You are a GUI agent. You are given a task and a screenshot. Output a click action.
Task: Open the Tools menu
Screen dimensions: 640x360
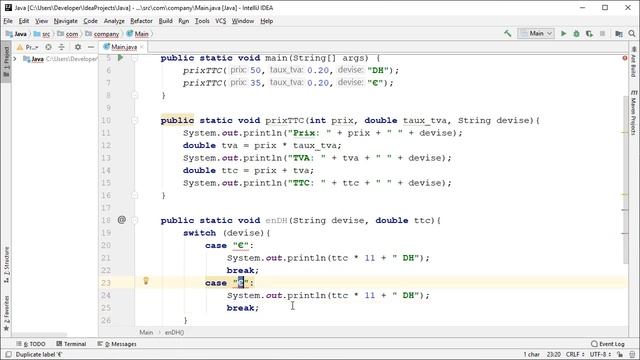202,21
